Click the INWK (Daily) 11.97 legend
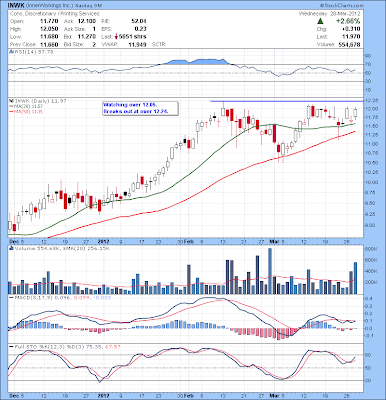This screenshot has width=386, height=400. [x=37, y=101]
